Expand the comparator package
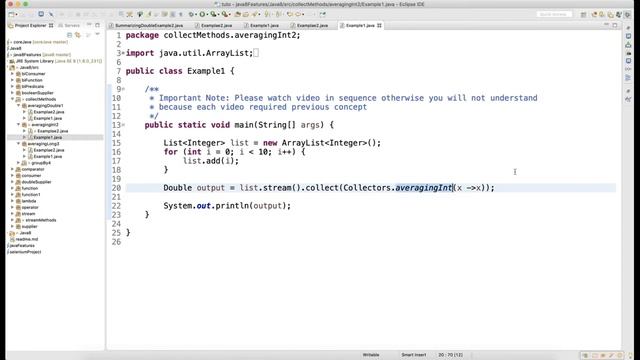The image size is (640, 360). click(12, 169)
